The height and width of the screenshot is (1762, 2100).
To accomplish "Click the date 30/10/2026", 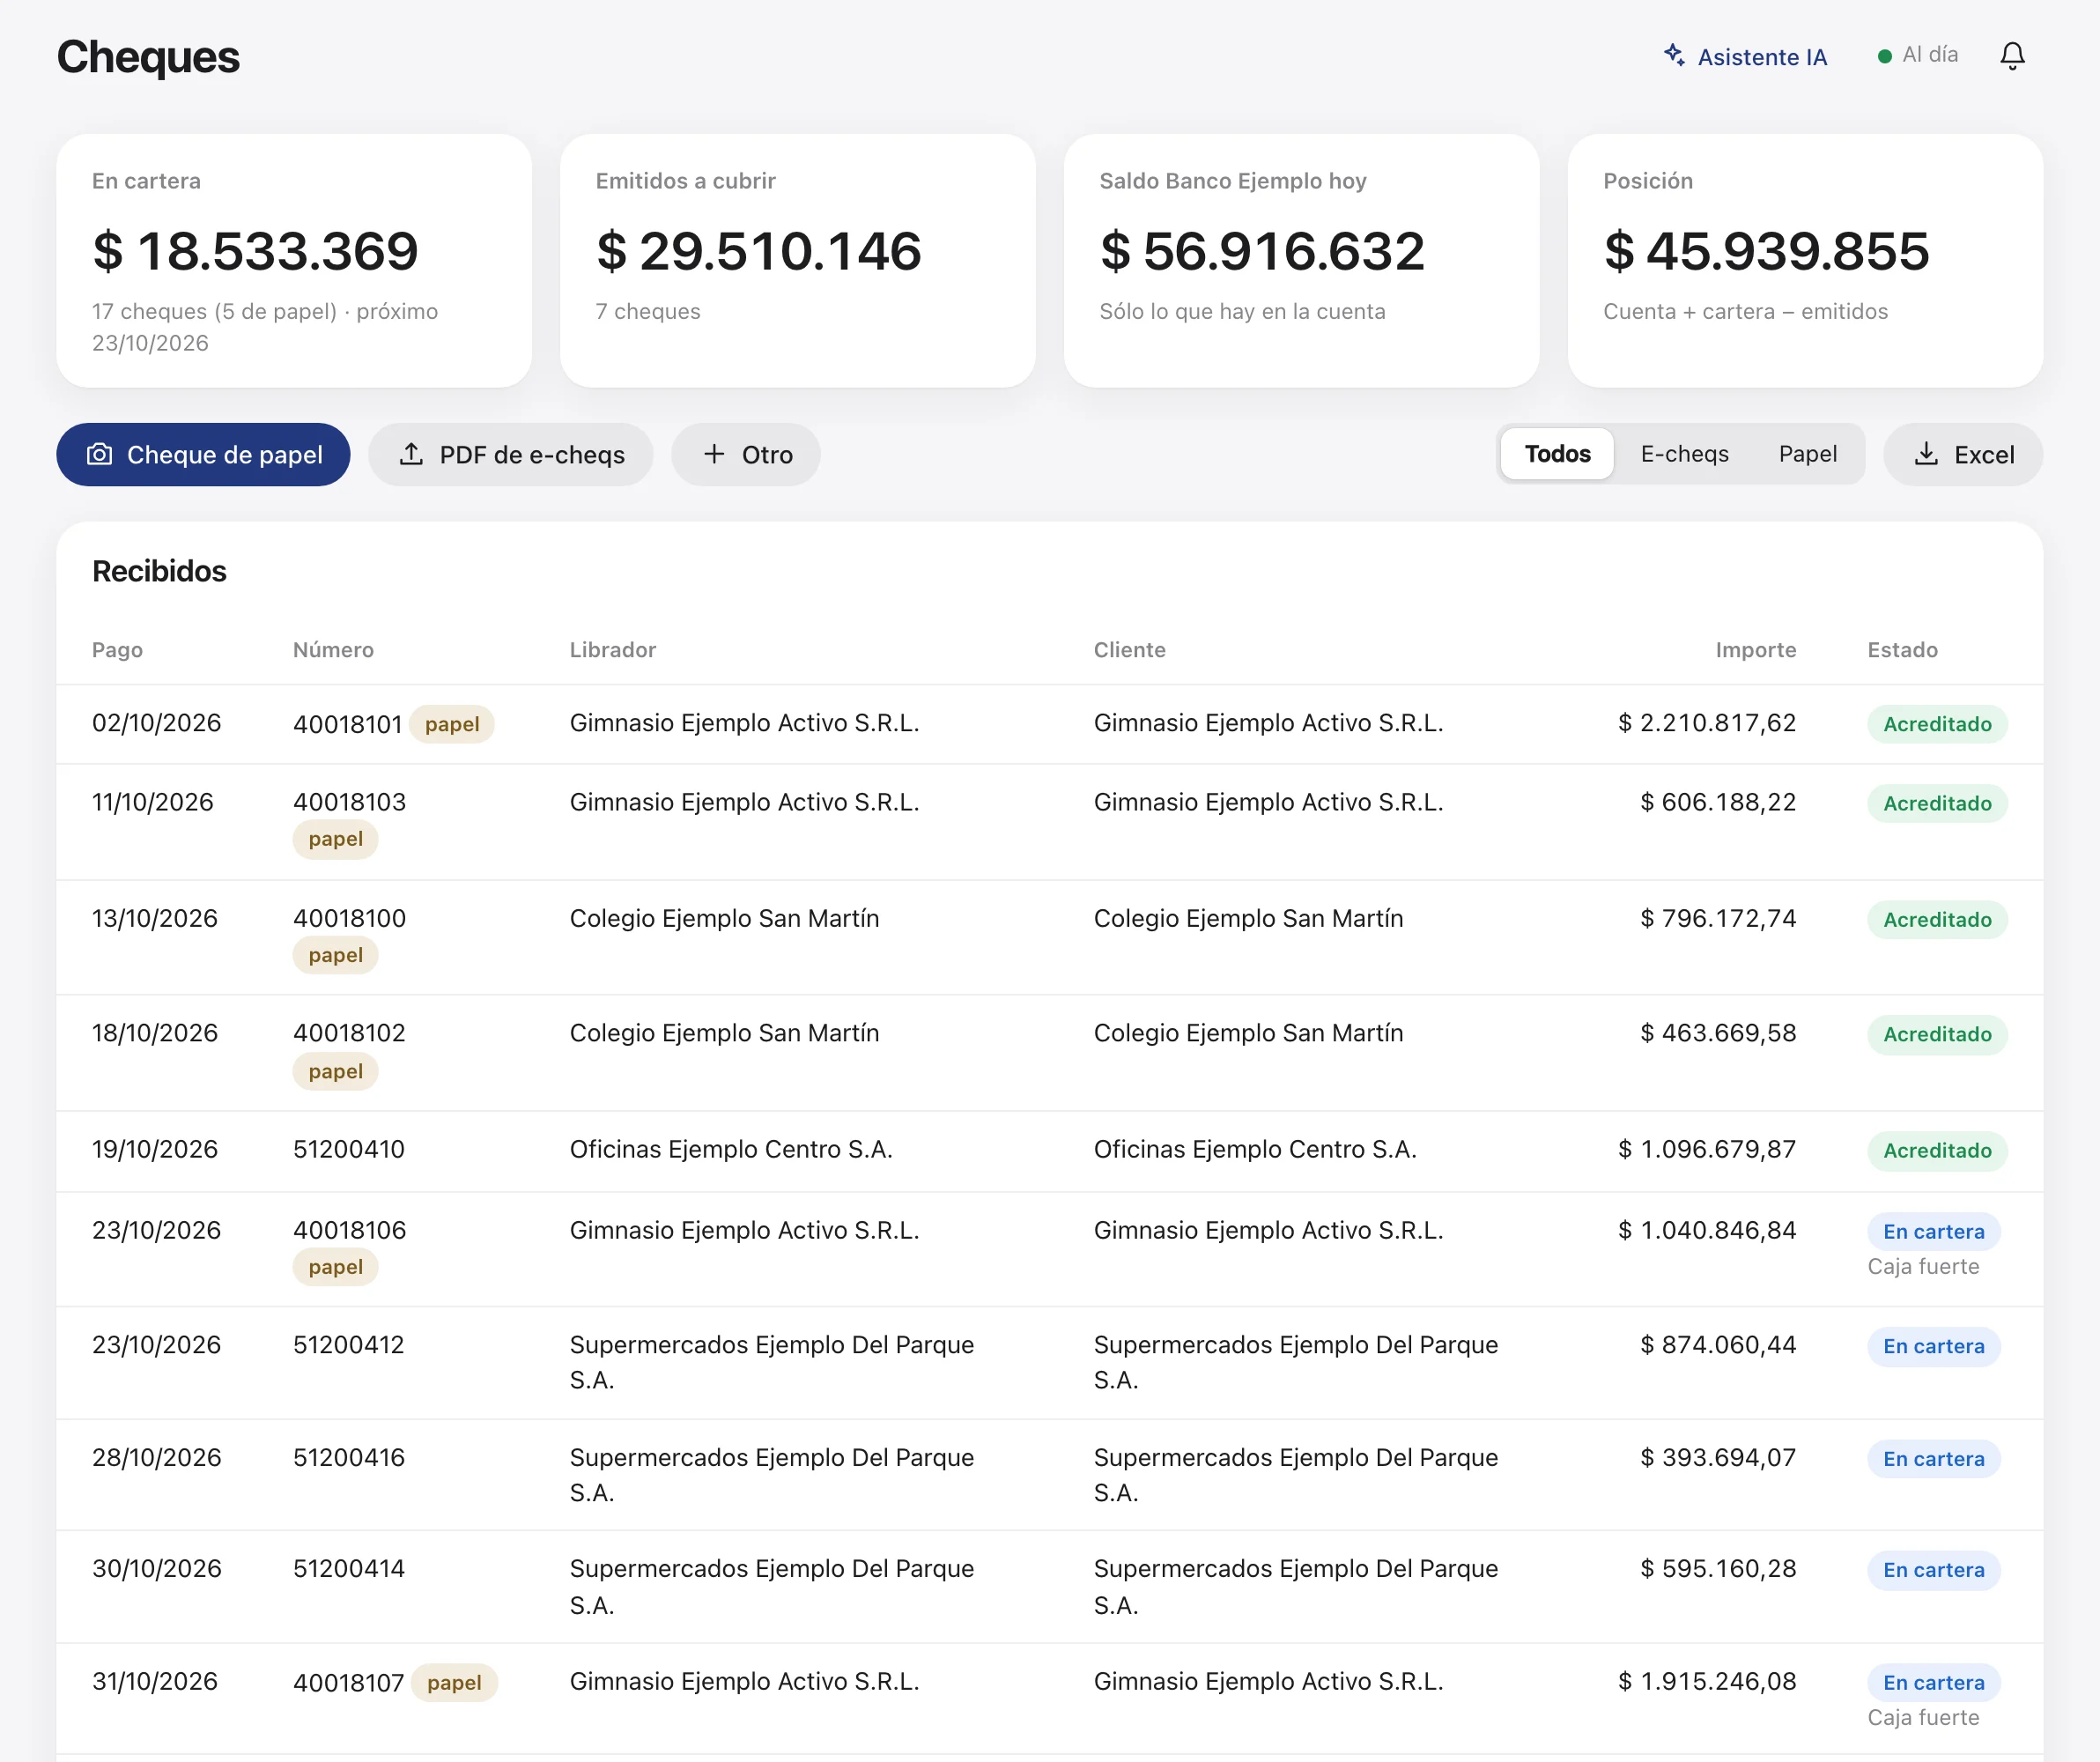I will point(157,1568).
